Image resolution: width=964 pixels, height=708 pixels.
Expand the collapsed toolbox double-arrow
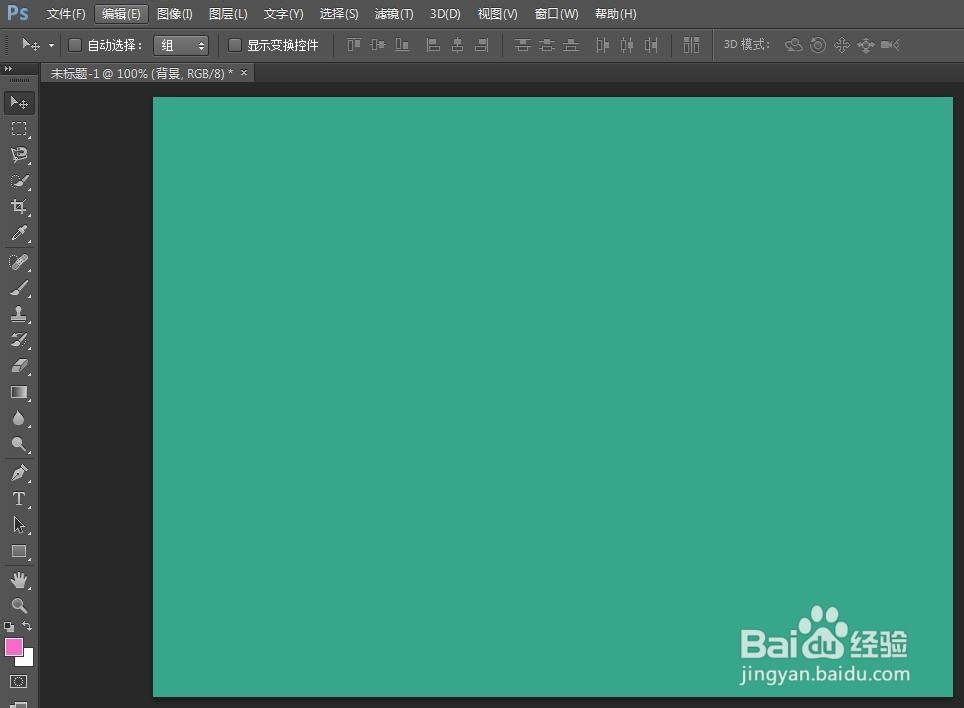tap(8, 69)
